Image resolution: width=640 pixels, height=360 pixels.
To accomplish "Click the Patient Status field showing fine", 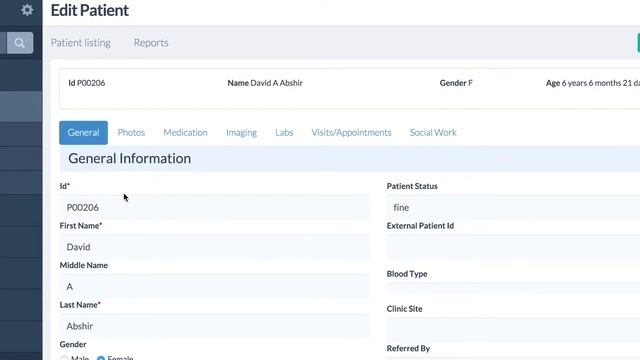I will tap(513, 207).
